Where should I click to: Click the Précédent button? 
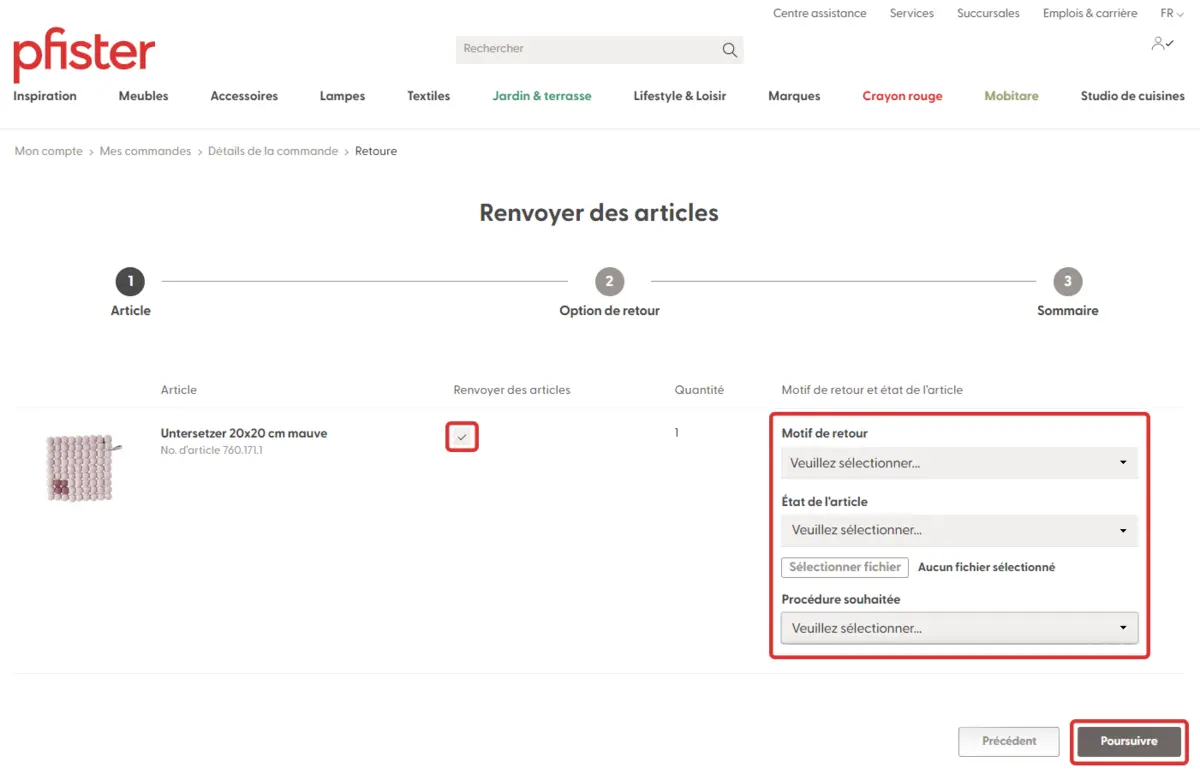[x=1008, y=741]
